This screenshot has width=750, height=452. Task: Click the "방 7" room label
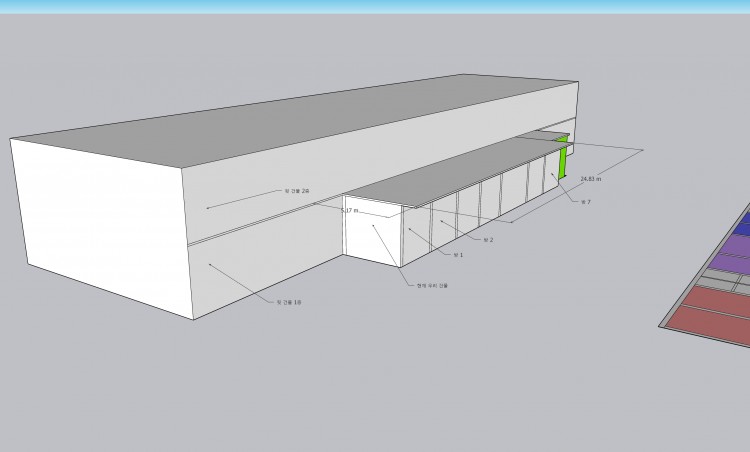pyautogui.click(x=587, y=202)
